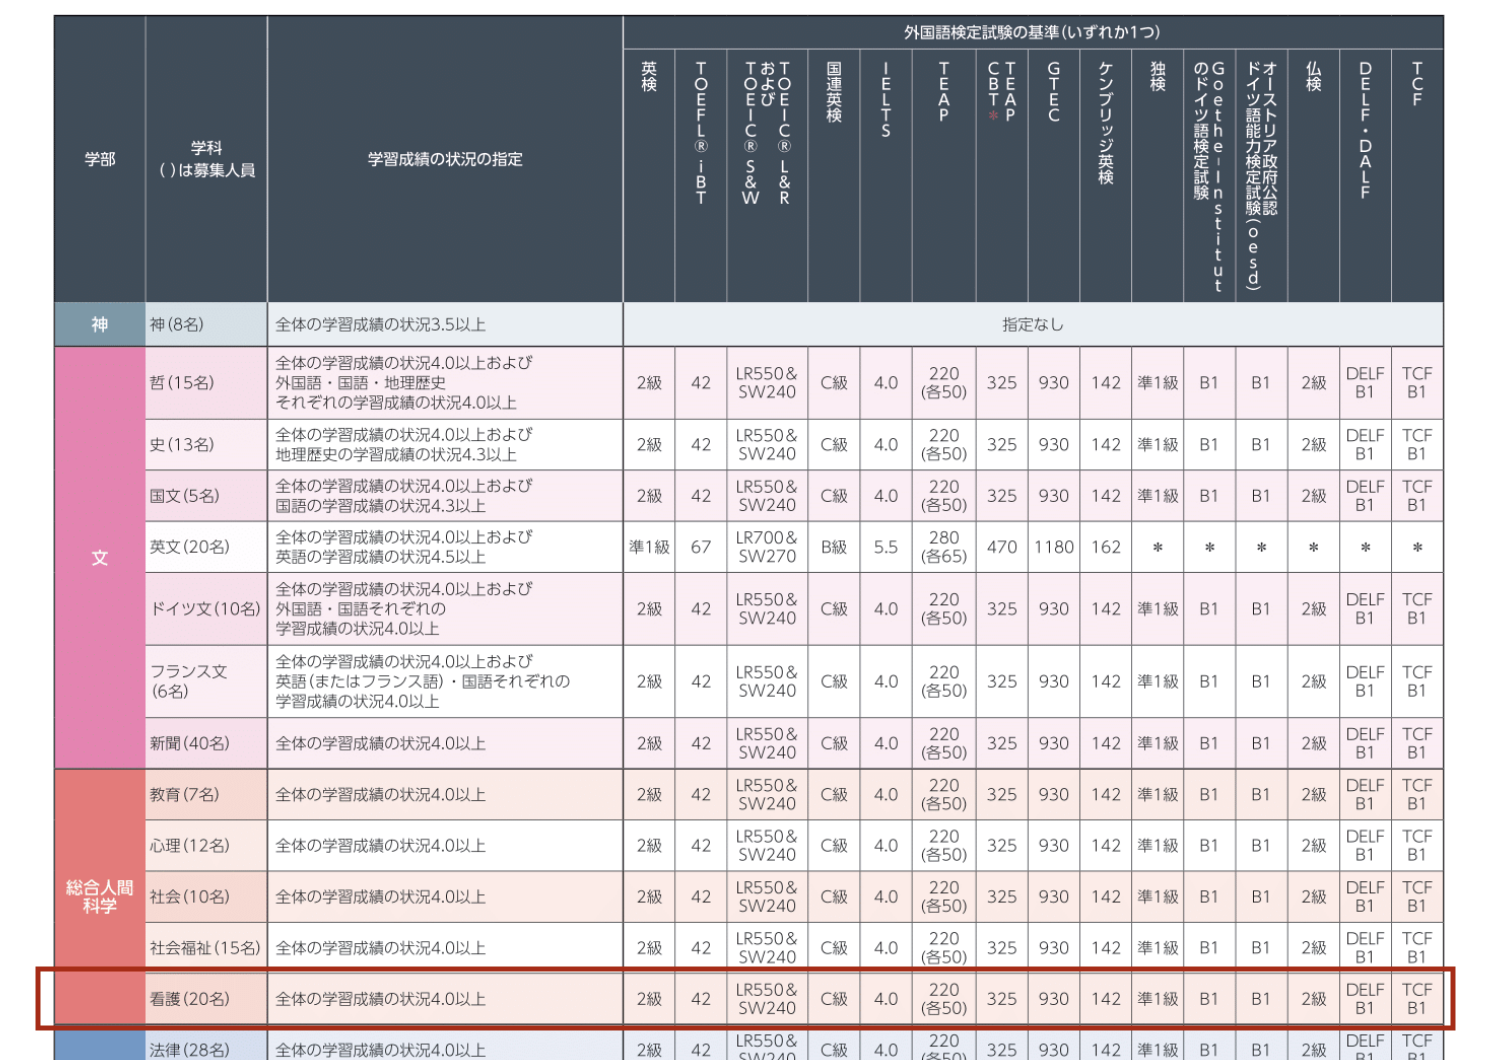Screen dimensions: 1510x1060
Task: Click the フランス文(6名) department cell
Action: coord(205,682)
